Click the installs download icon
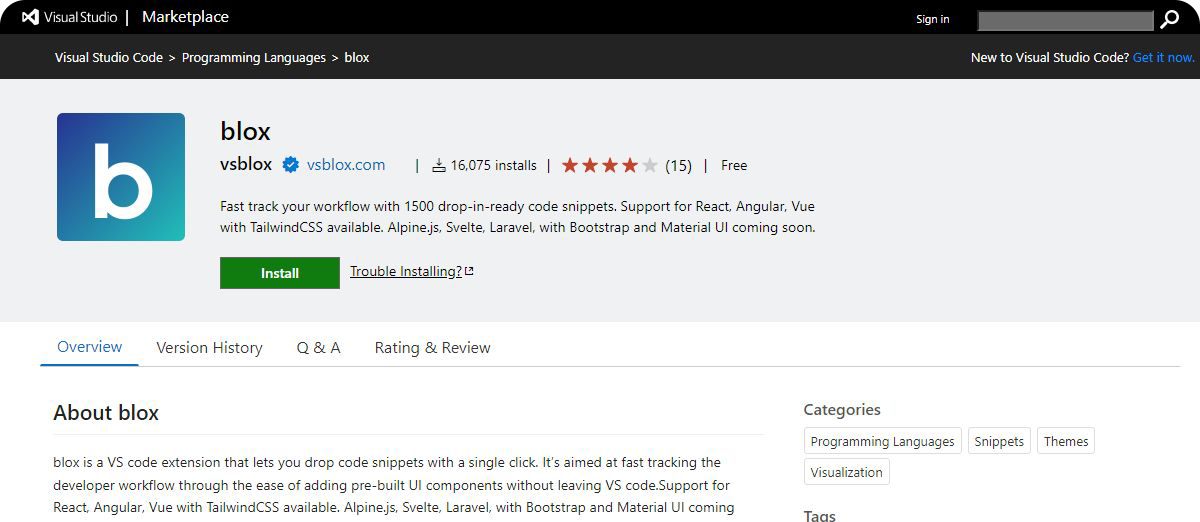Screen dimensions: 1200x522 coord(439,165)
